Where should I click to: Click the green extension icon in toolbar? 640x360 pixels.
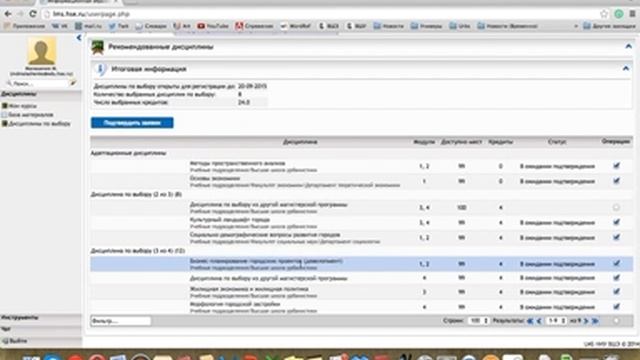tap(619, 14)
